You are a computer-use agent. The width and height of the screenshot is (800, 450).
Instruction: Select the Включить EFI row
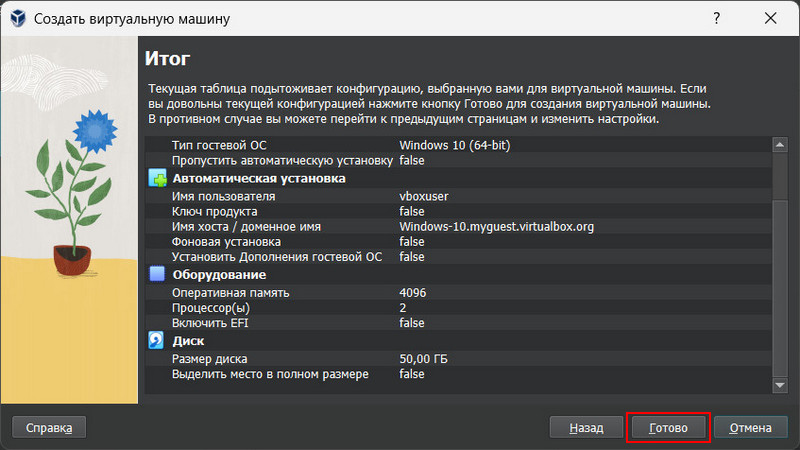pos(458,323)
